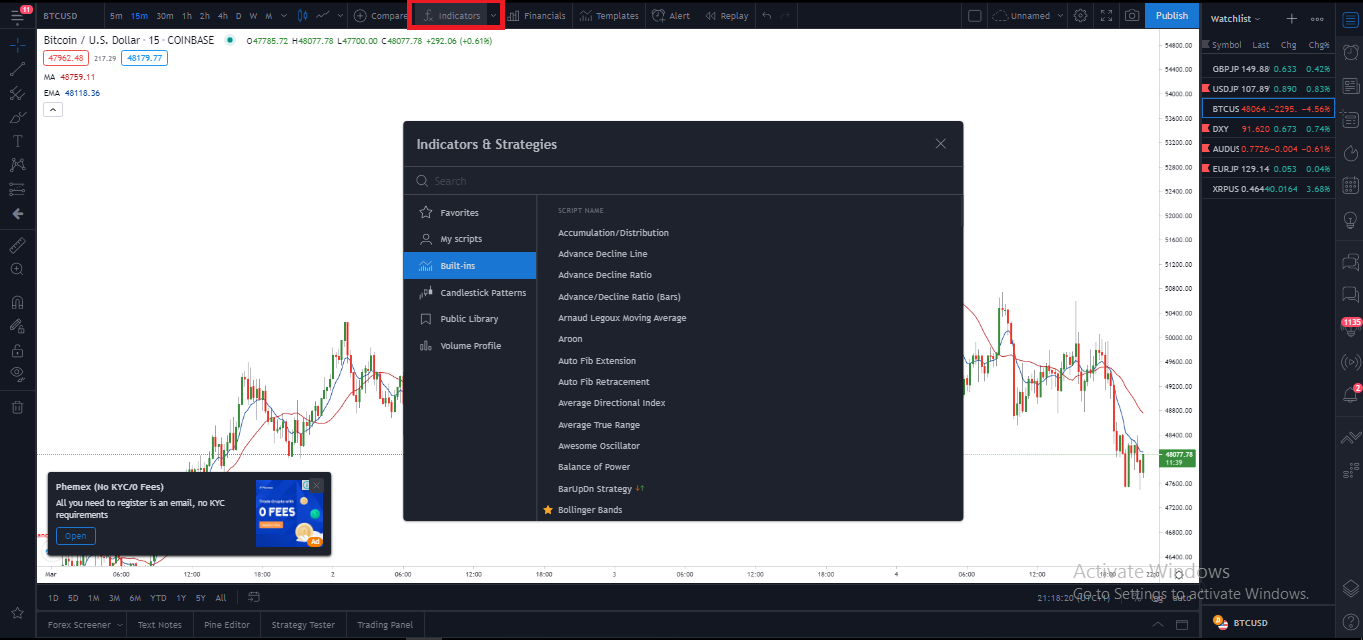This screenshot has height=640, width=1363.
Task: Close the Indicators & Strategies dialog
Action: [x=940, y=144]
